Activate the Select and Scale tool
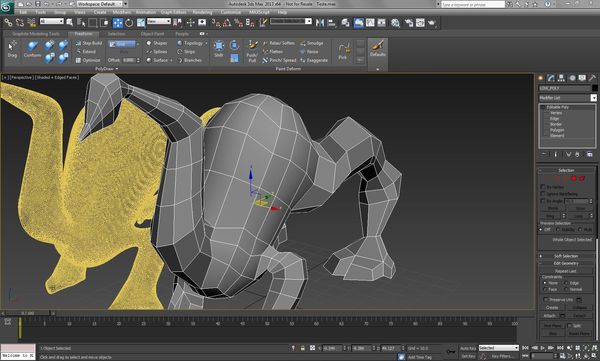Viewport: 600px width, 361px height. click(x=141, y=23)
